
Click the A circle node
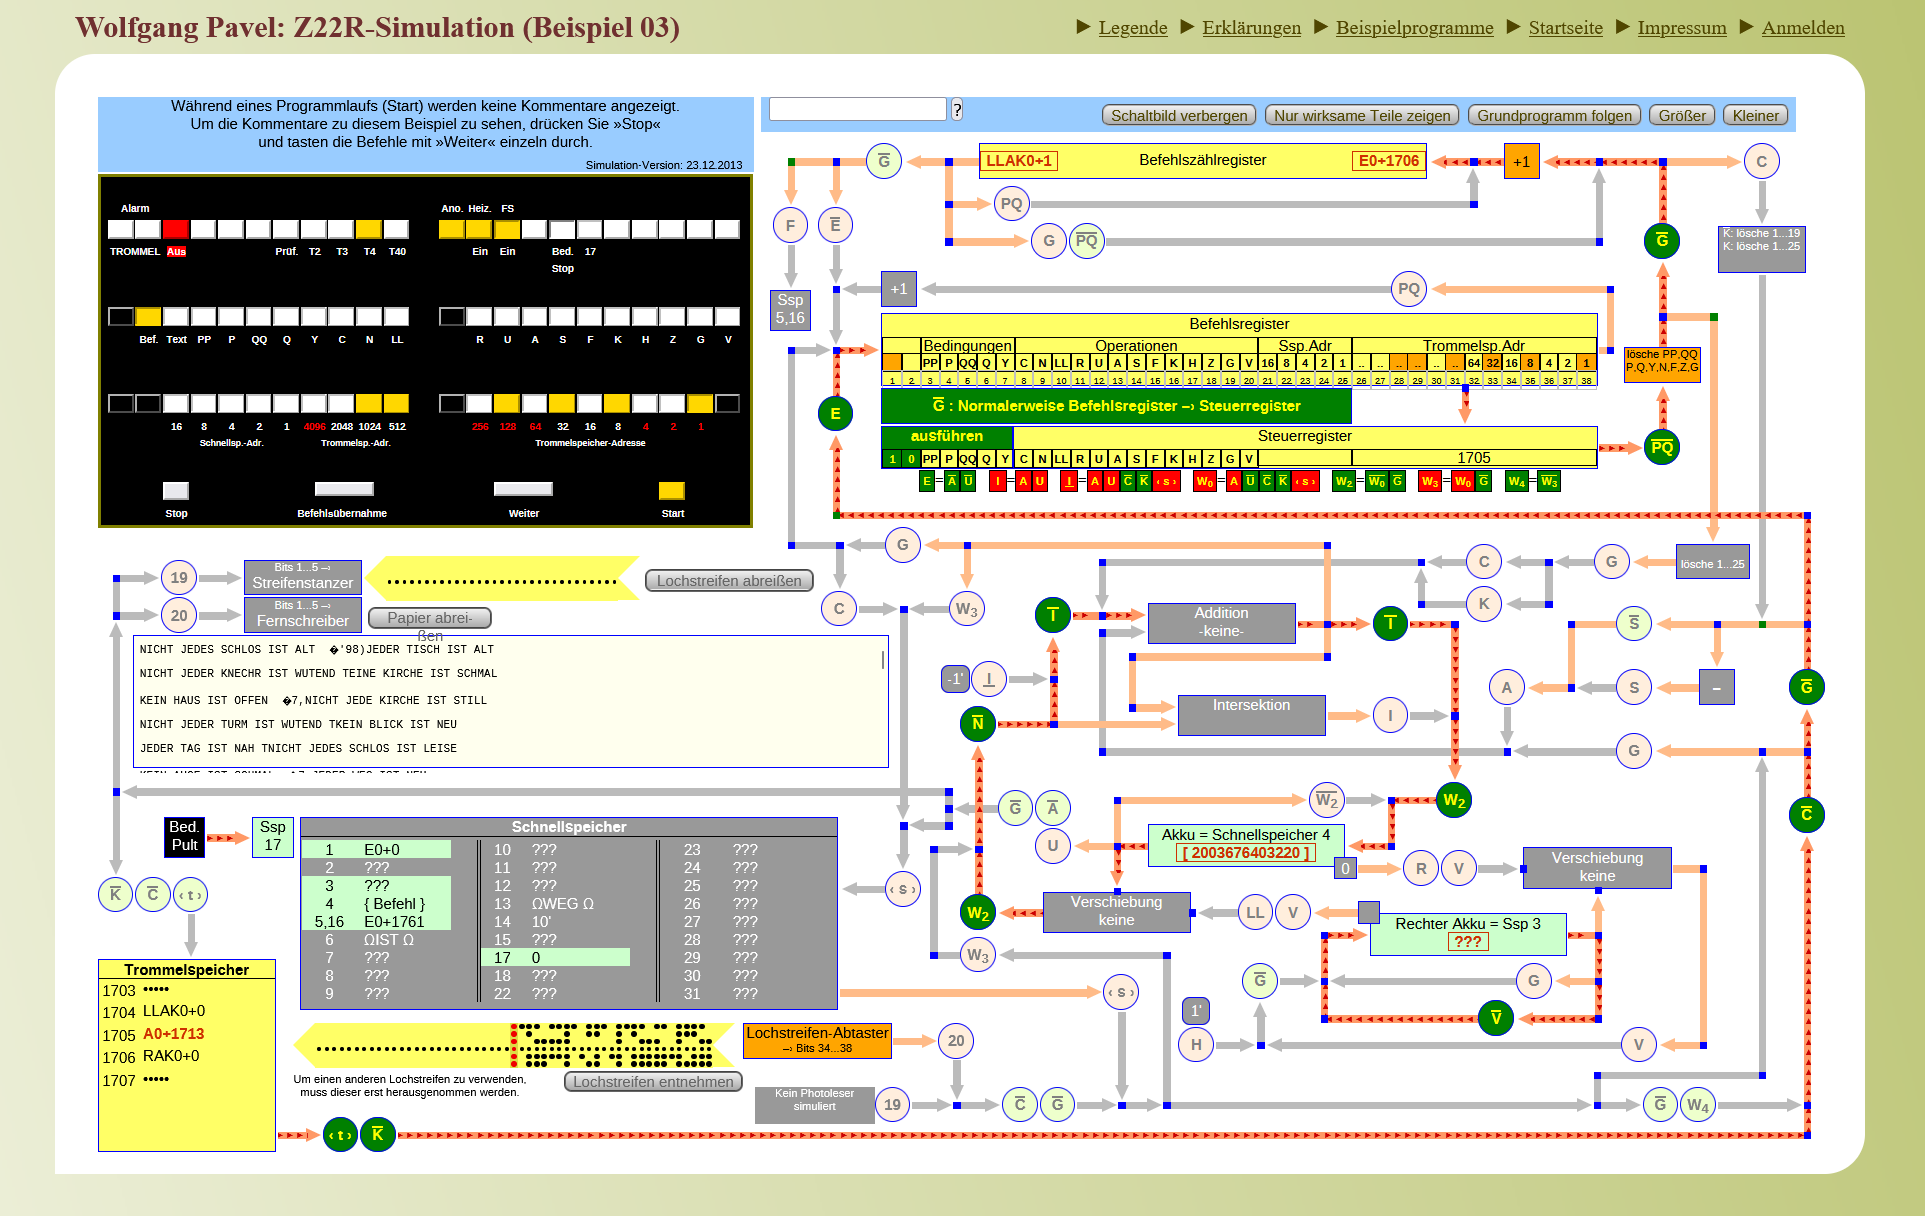click(x=1506, y=687)
